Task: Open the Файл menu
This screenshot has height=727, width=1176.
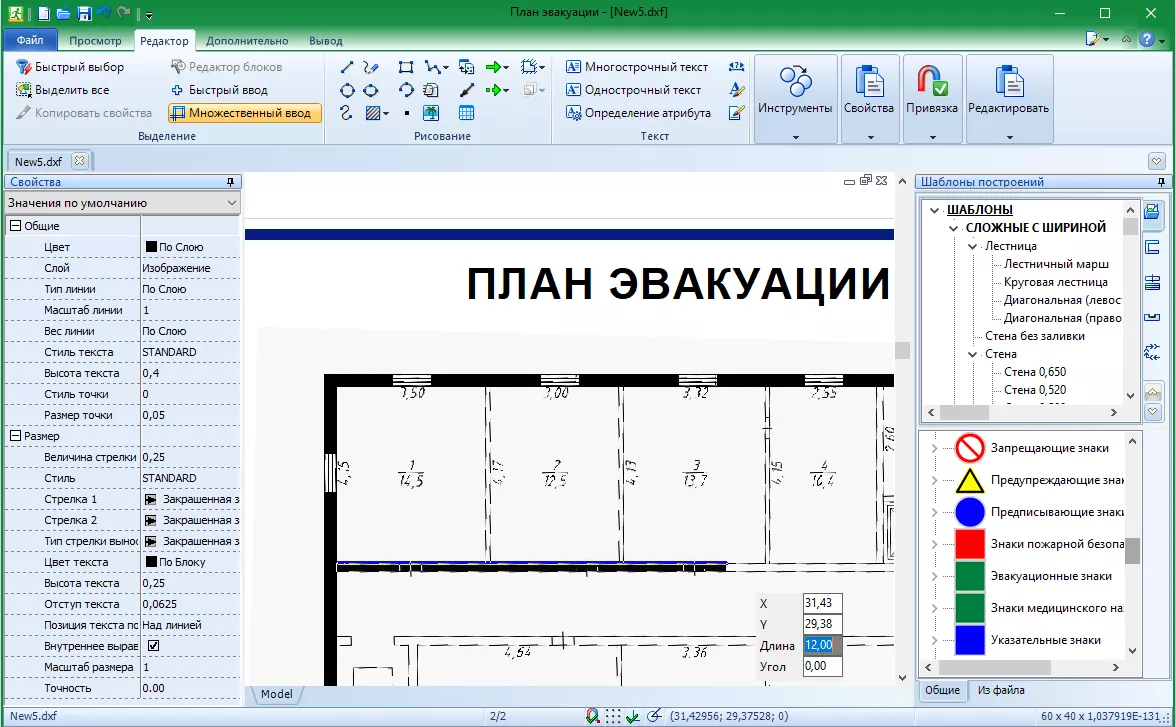Action: pos(29,40)
